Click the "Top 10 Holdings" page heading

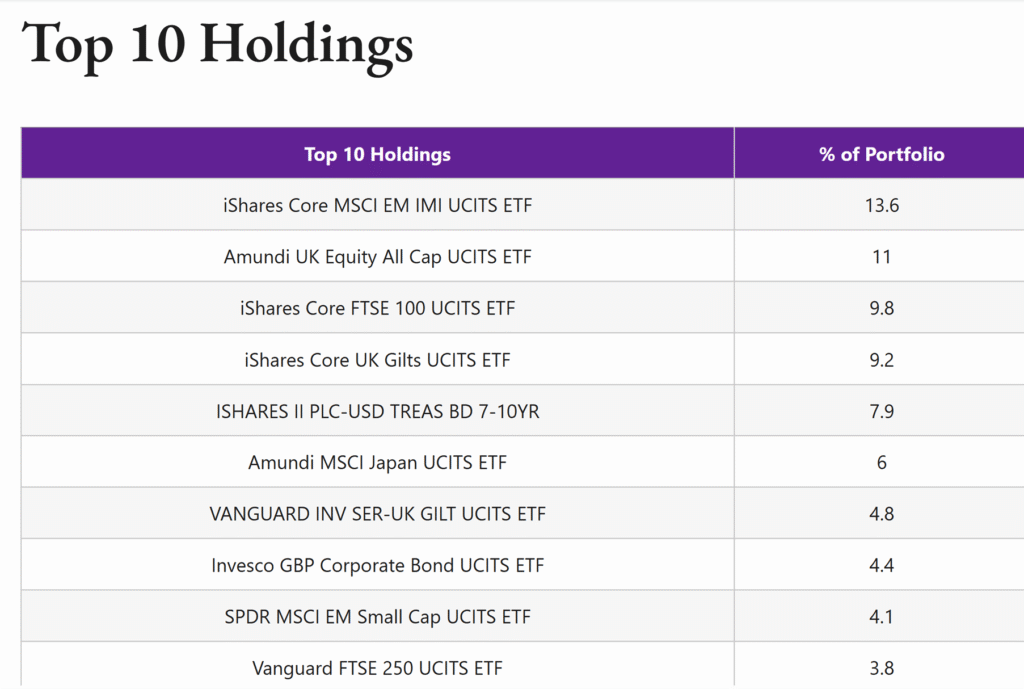pos(217,46)
